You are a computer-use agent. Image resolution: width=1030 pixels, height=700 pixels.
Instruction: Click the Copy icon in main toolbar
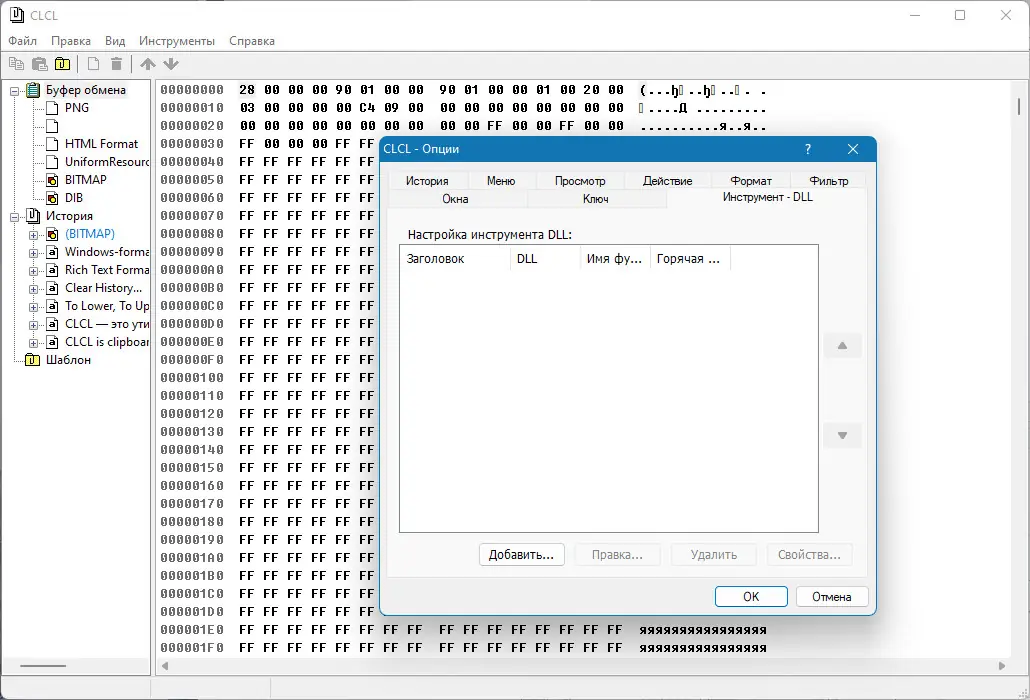pyautogui.click(x=16, y=64)
